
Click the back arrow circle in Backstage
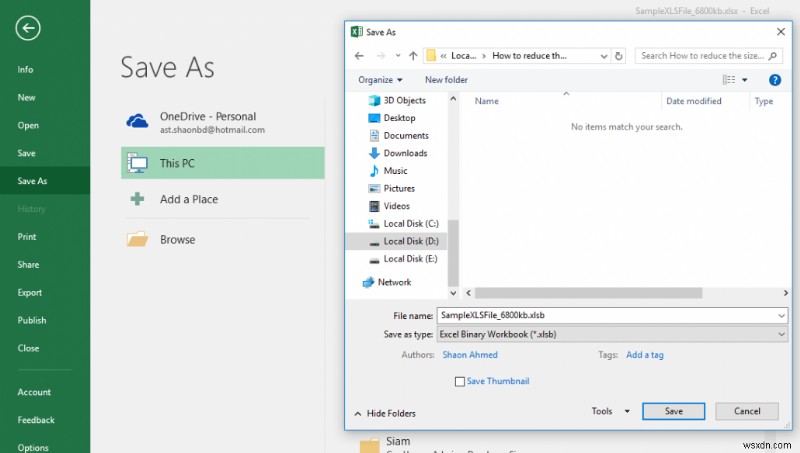coord(28,28)
